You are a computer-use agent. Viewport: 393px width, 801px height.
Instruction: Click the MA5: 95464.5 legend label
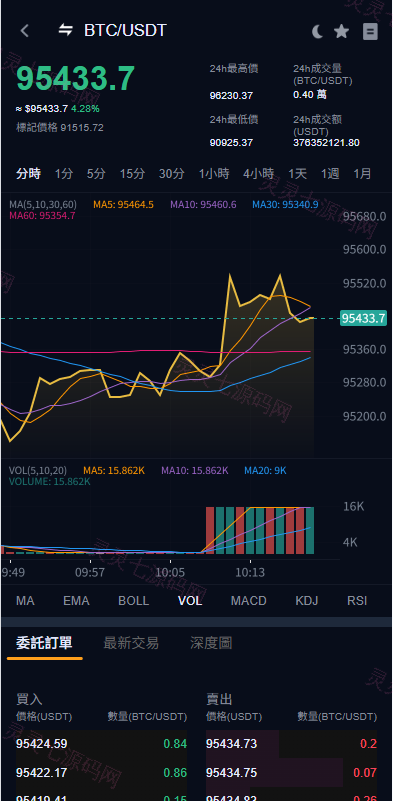123,205
